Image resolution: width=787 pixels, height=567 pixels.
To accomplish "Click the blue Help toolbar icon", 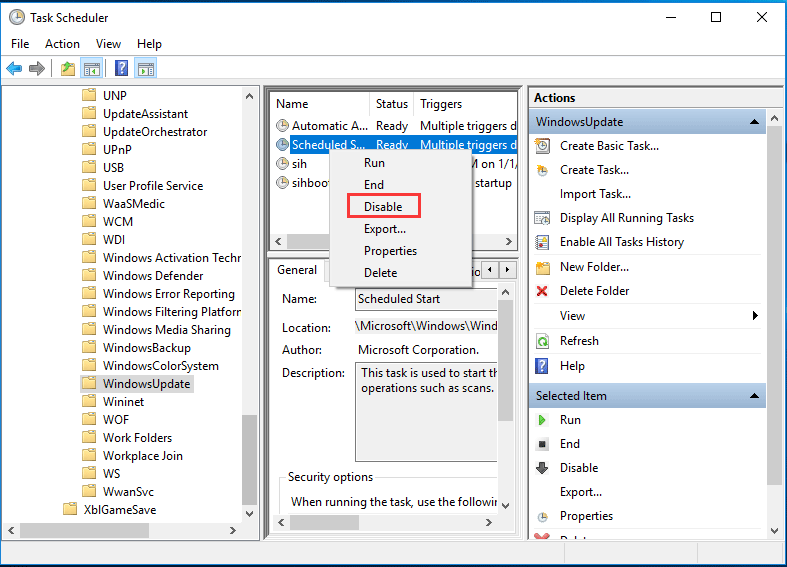I will pyautogui.click(x=121, y=68).
